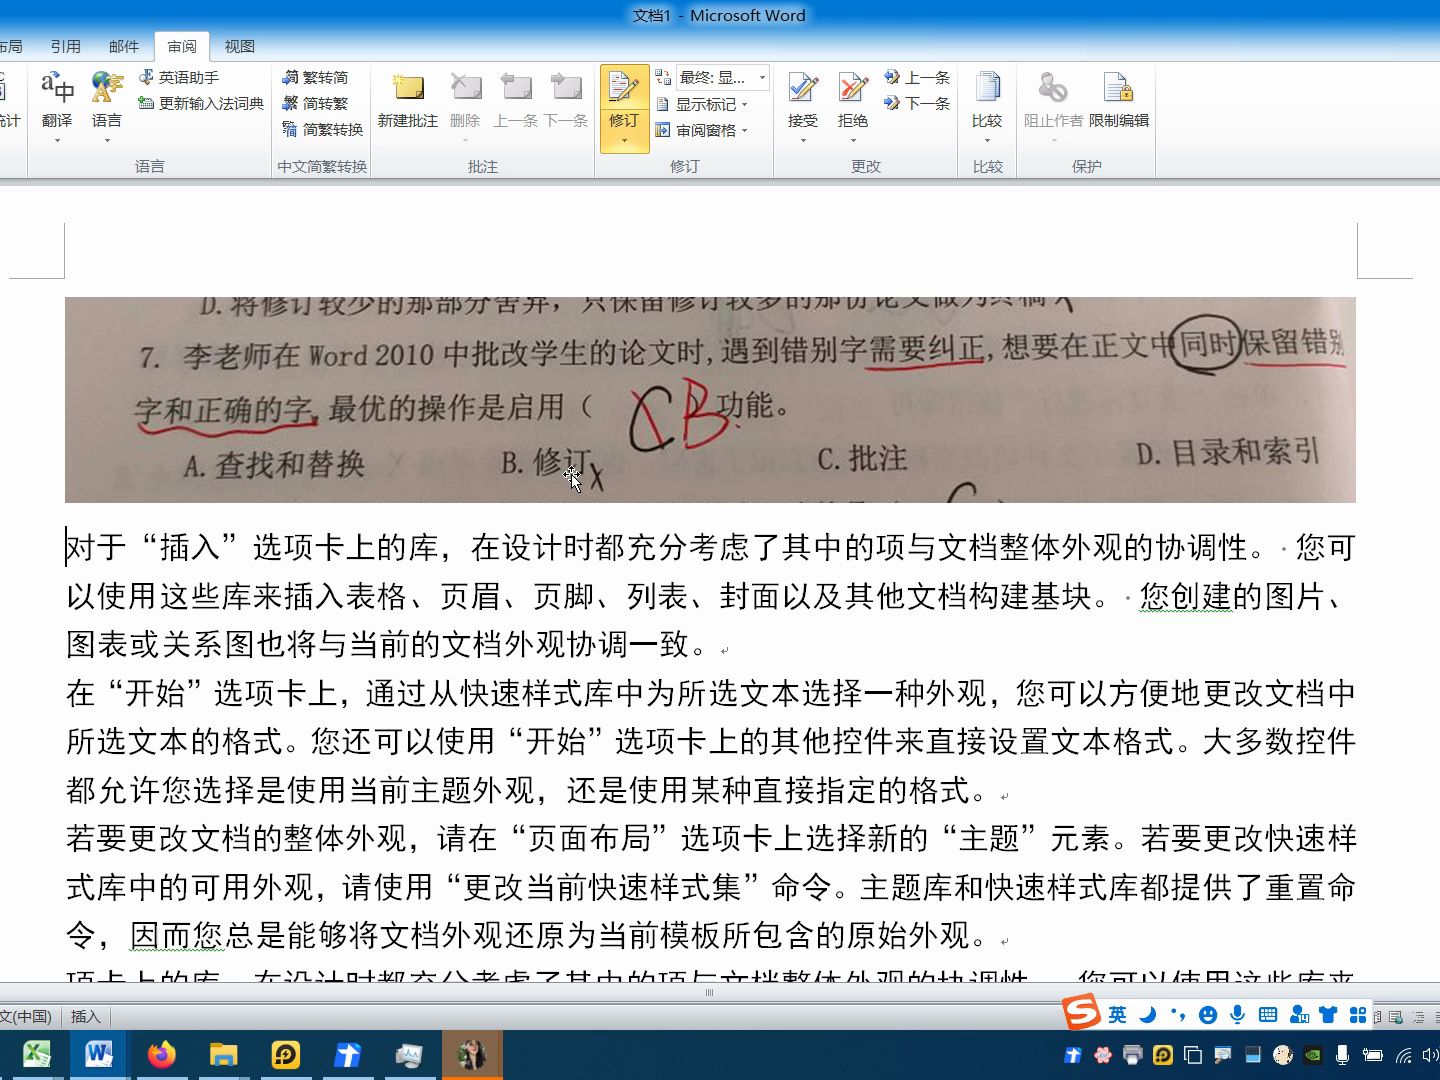Toggle Sogou punctuation mode icon

pyautogui.click(x=1178, y=1015)
